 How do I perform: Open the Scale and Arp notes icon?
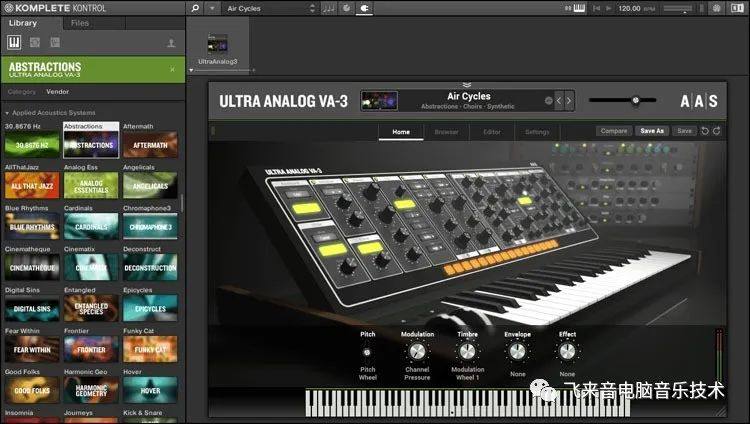pyautogui.click(x=328, y=8)
